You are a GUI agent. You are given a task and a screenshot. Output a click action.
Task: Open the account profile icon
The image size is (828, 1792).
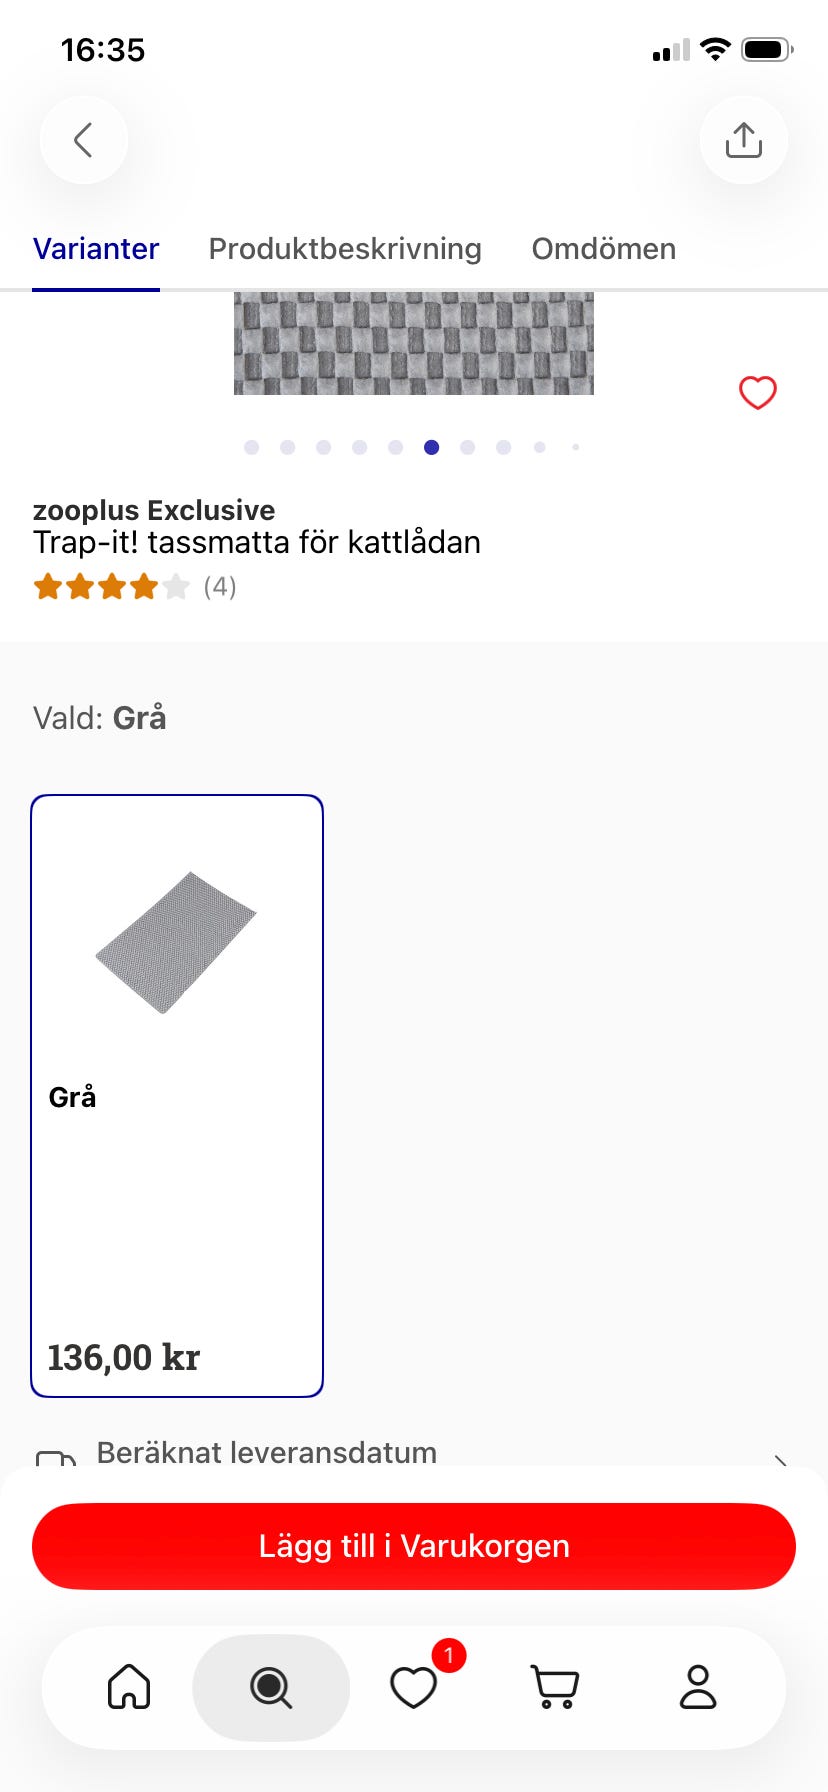[698, 1687]
